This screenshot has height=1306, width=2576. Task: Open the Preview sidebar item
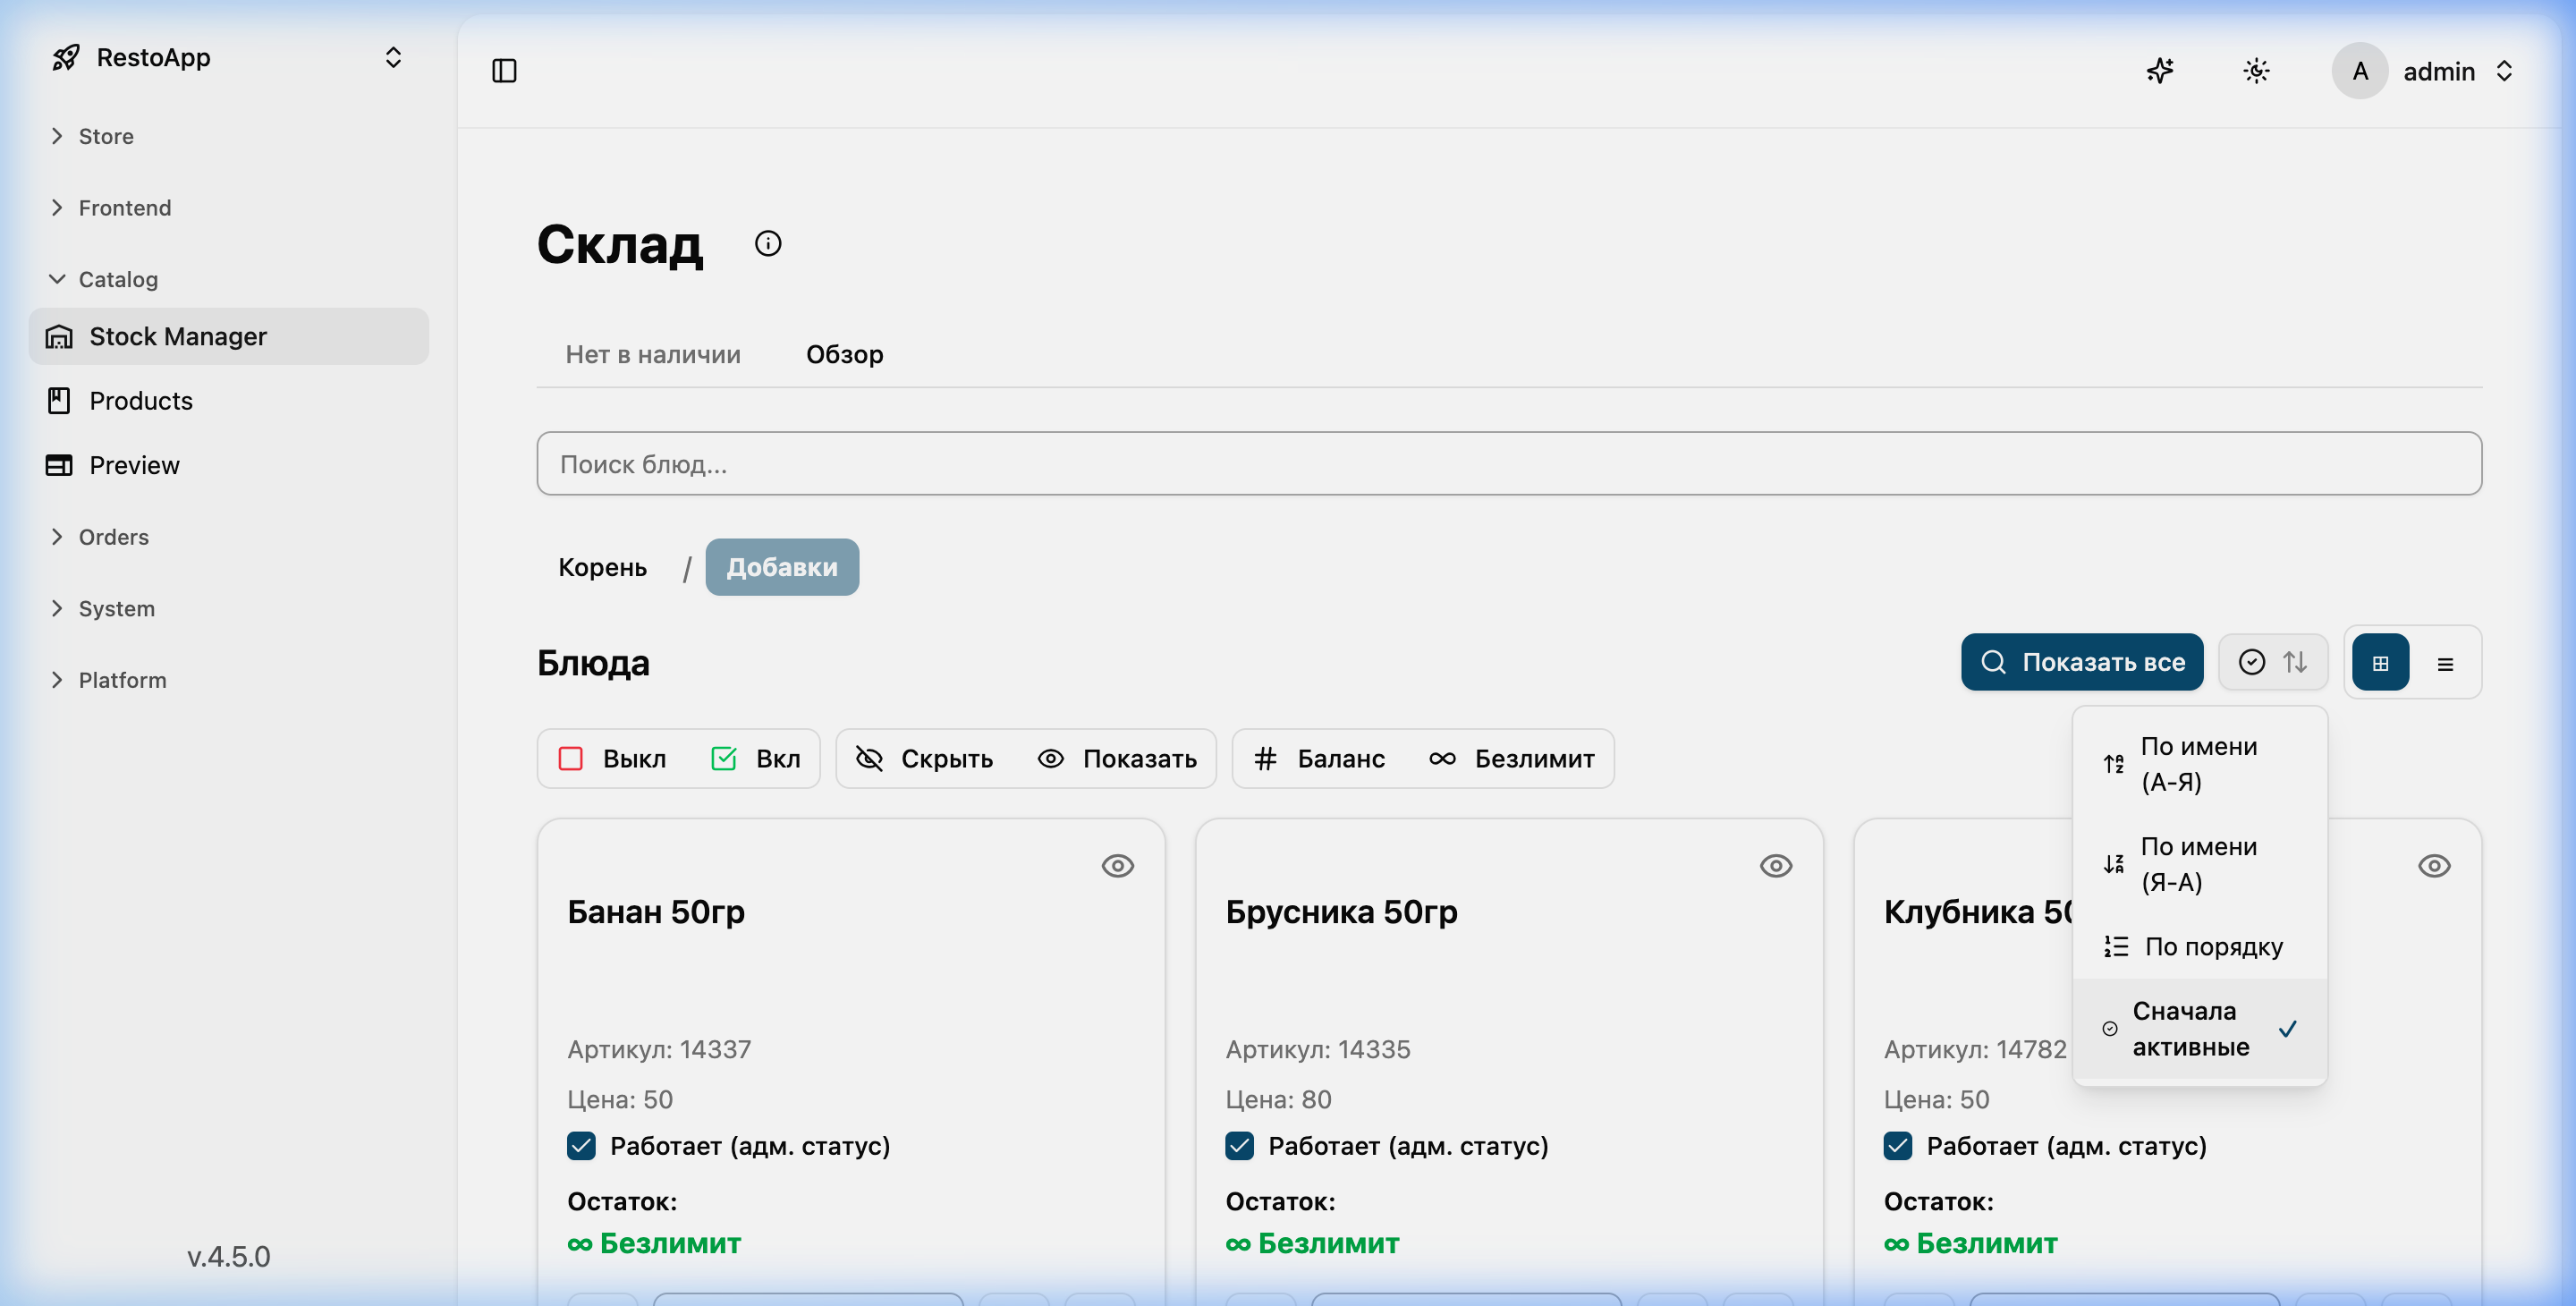tap(134, 465)
